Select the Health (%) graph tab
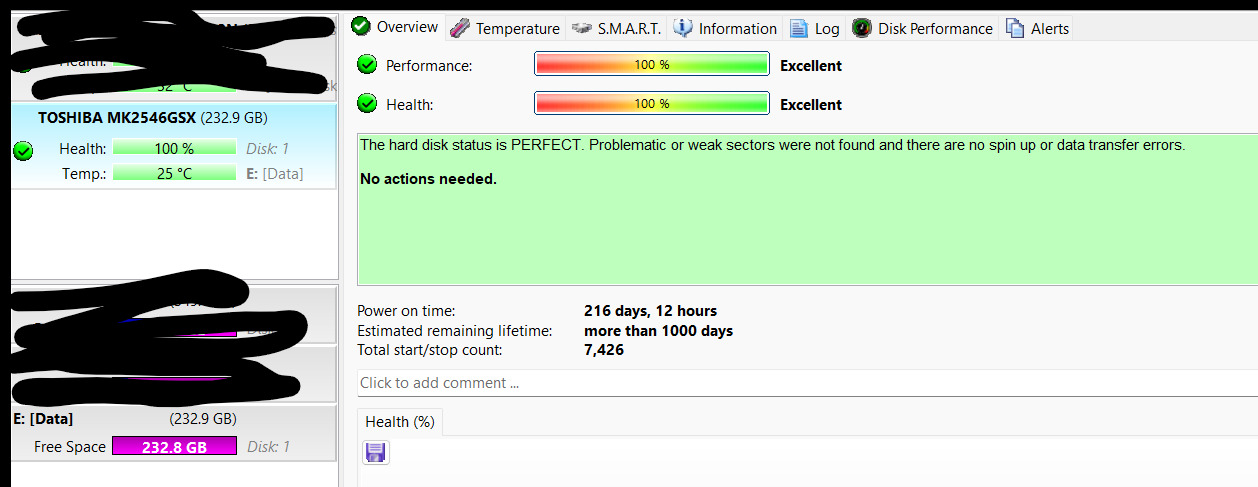 [x=400, y=422]
